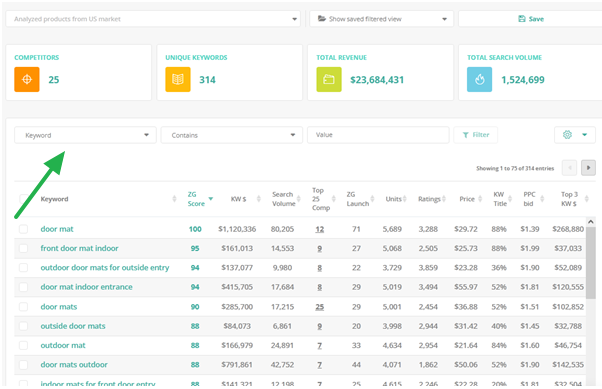Open the 'door mats' keyword link

(x=59, y=307)
